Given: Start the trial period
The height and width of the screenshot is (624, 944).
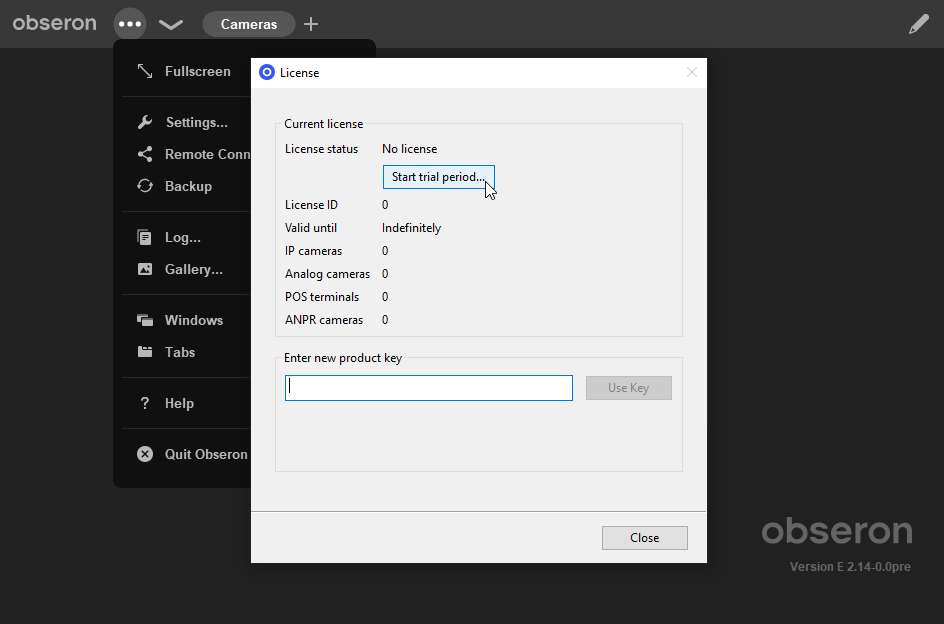Looking at the screenshot, I should 439,177.
